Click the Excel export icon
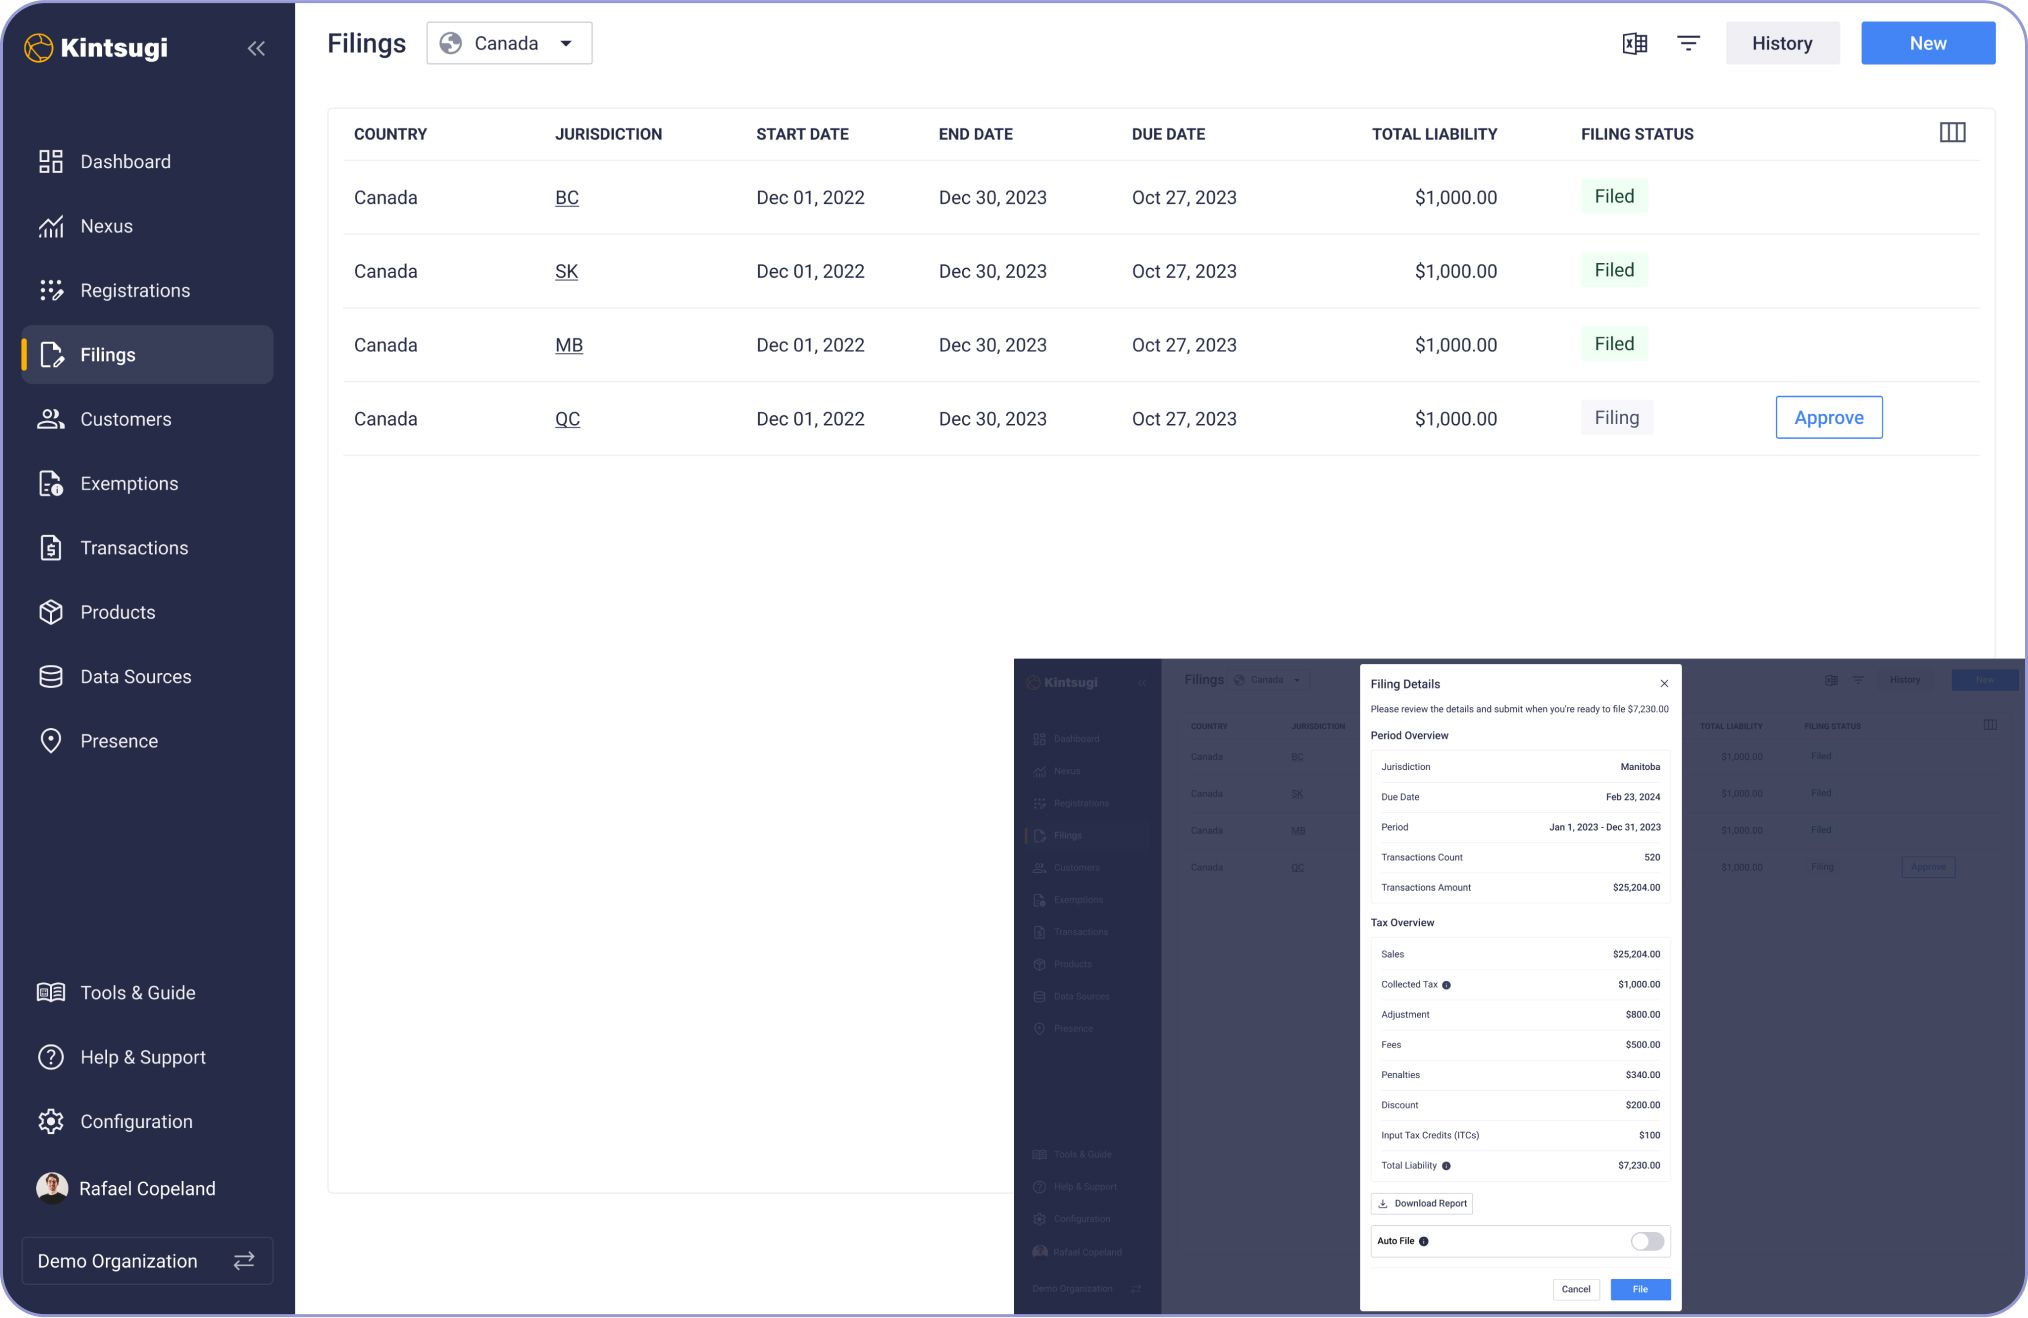This screenshot has height=1318, width=2028. coord(1634,44)
